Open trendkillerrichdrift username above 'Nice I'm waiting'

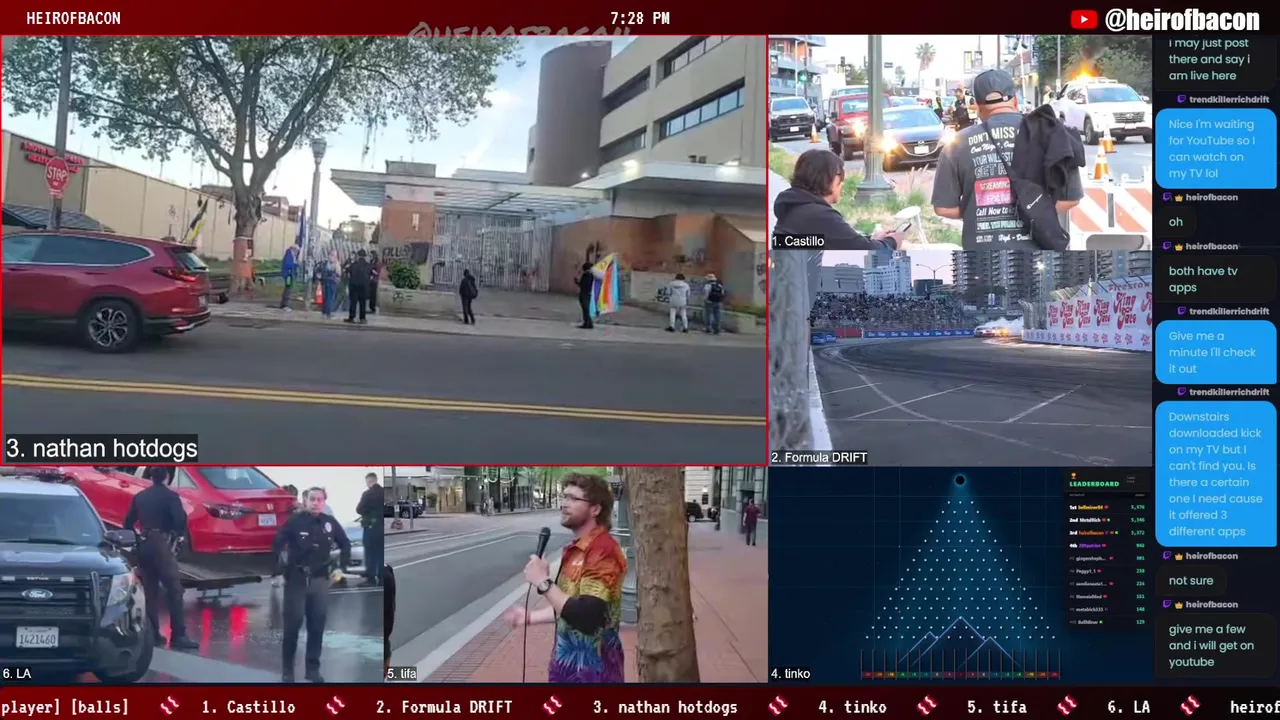[1229, 100]
